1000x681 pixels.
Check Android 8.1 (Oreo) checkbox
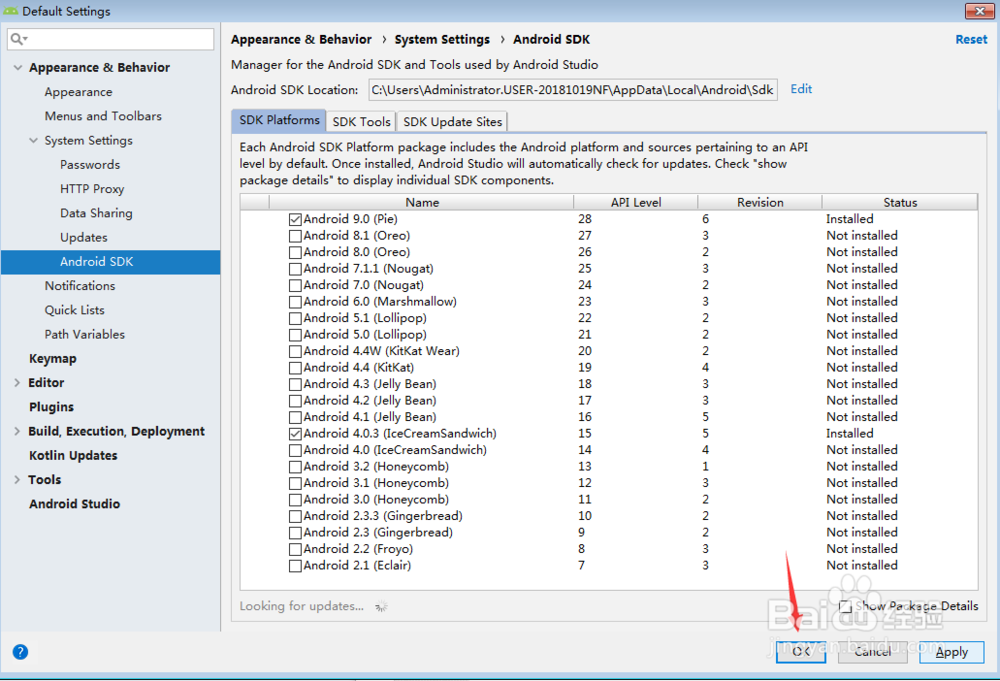click(x=295, y=236)
